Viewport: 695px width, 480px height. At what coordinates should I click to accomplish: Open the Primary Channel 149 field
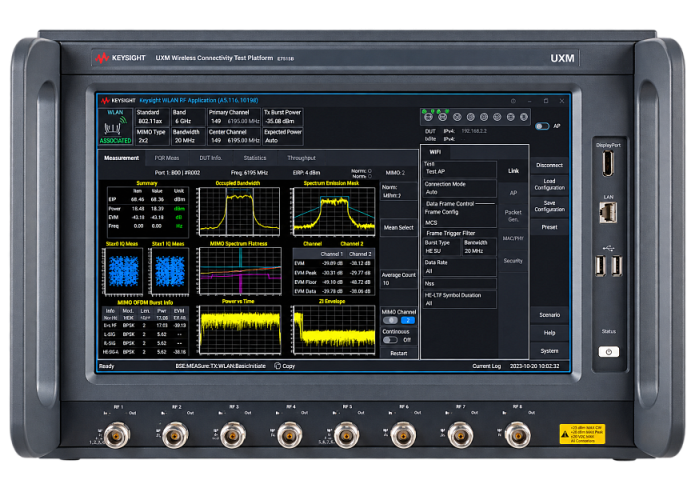click(x=234, y=117)
